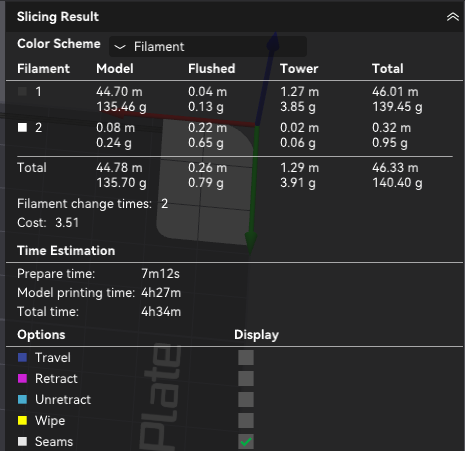Screen dimensions: 465x451
Task: Enable the Unretract display checkbox
Action: [246, 399]
